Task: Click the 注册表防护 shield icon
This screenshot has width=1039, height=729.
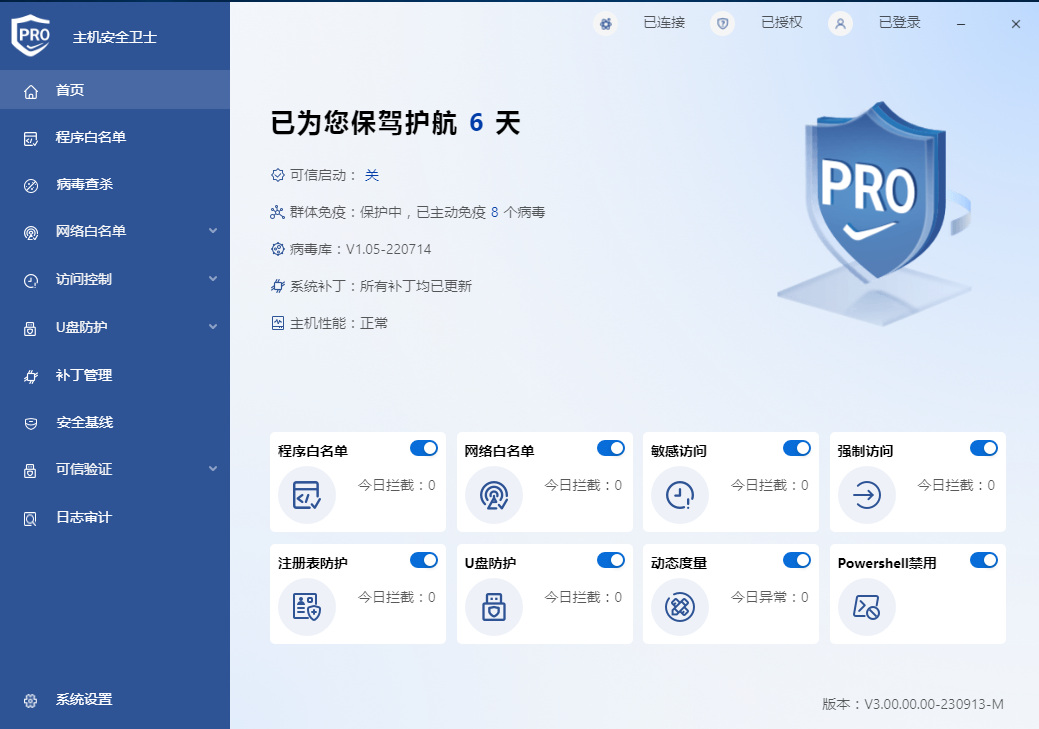Action: click(x=306, y=606)
